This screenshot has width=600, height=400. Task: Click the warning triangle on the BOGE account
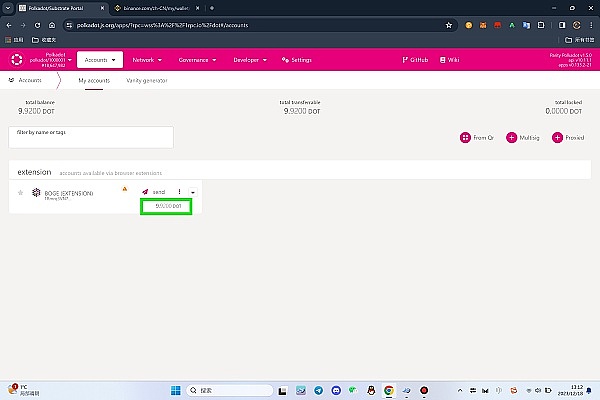pos(125,189)
